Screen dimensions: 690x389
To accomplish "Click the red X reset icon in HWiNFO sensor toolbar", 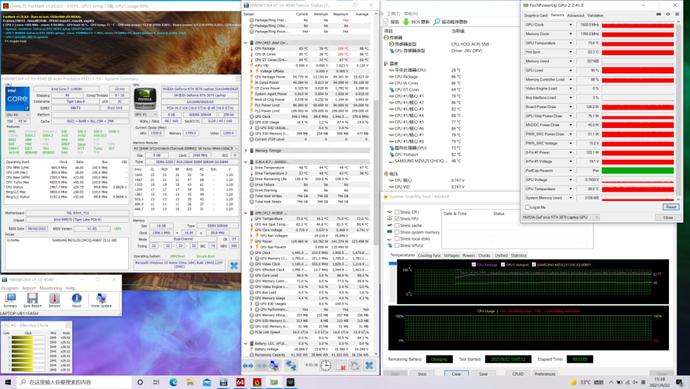I will [342, 365].
